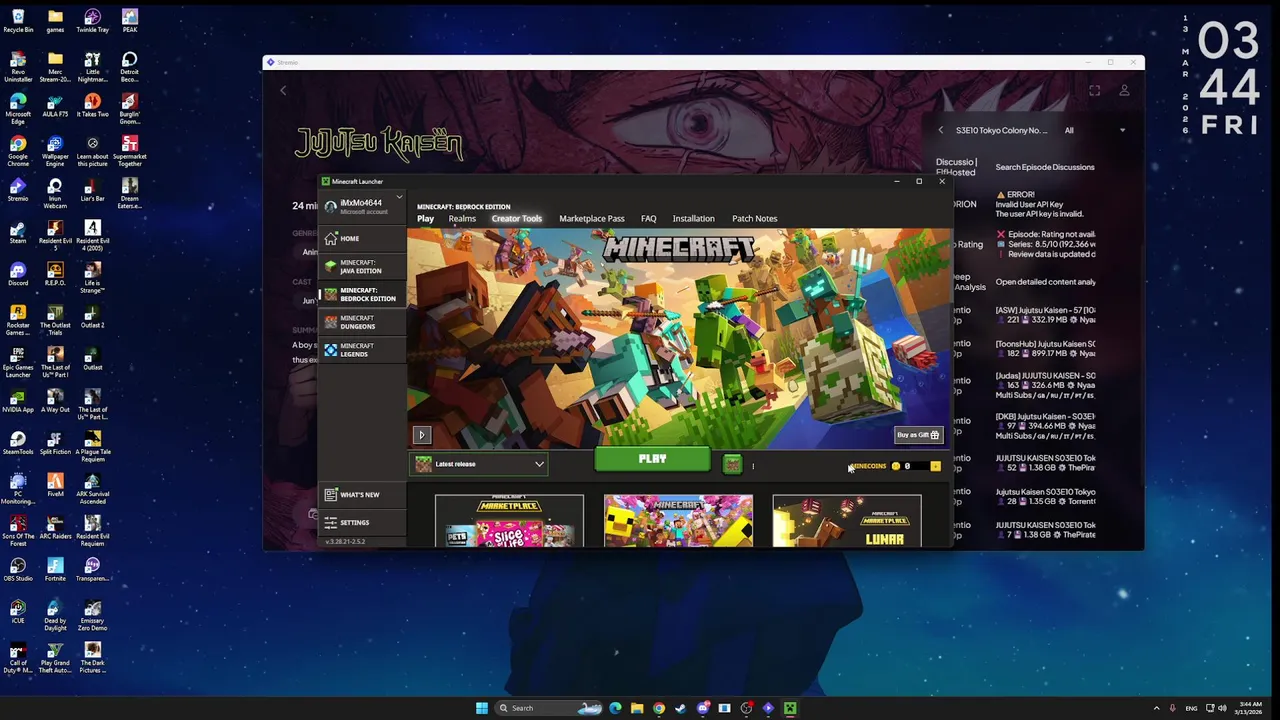Click the taskbar Search box
The height and width of the screenshot is (720, 1280).
click(x=550, y=708)
